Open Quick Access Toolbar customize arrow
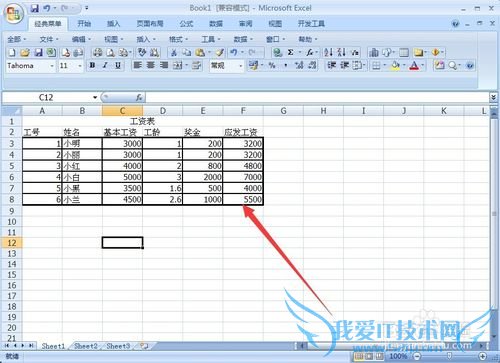500x363 pixels. 86,8
